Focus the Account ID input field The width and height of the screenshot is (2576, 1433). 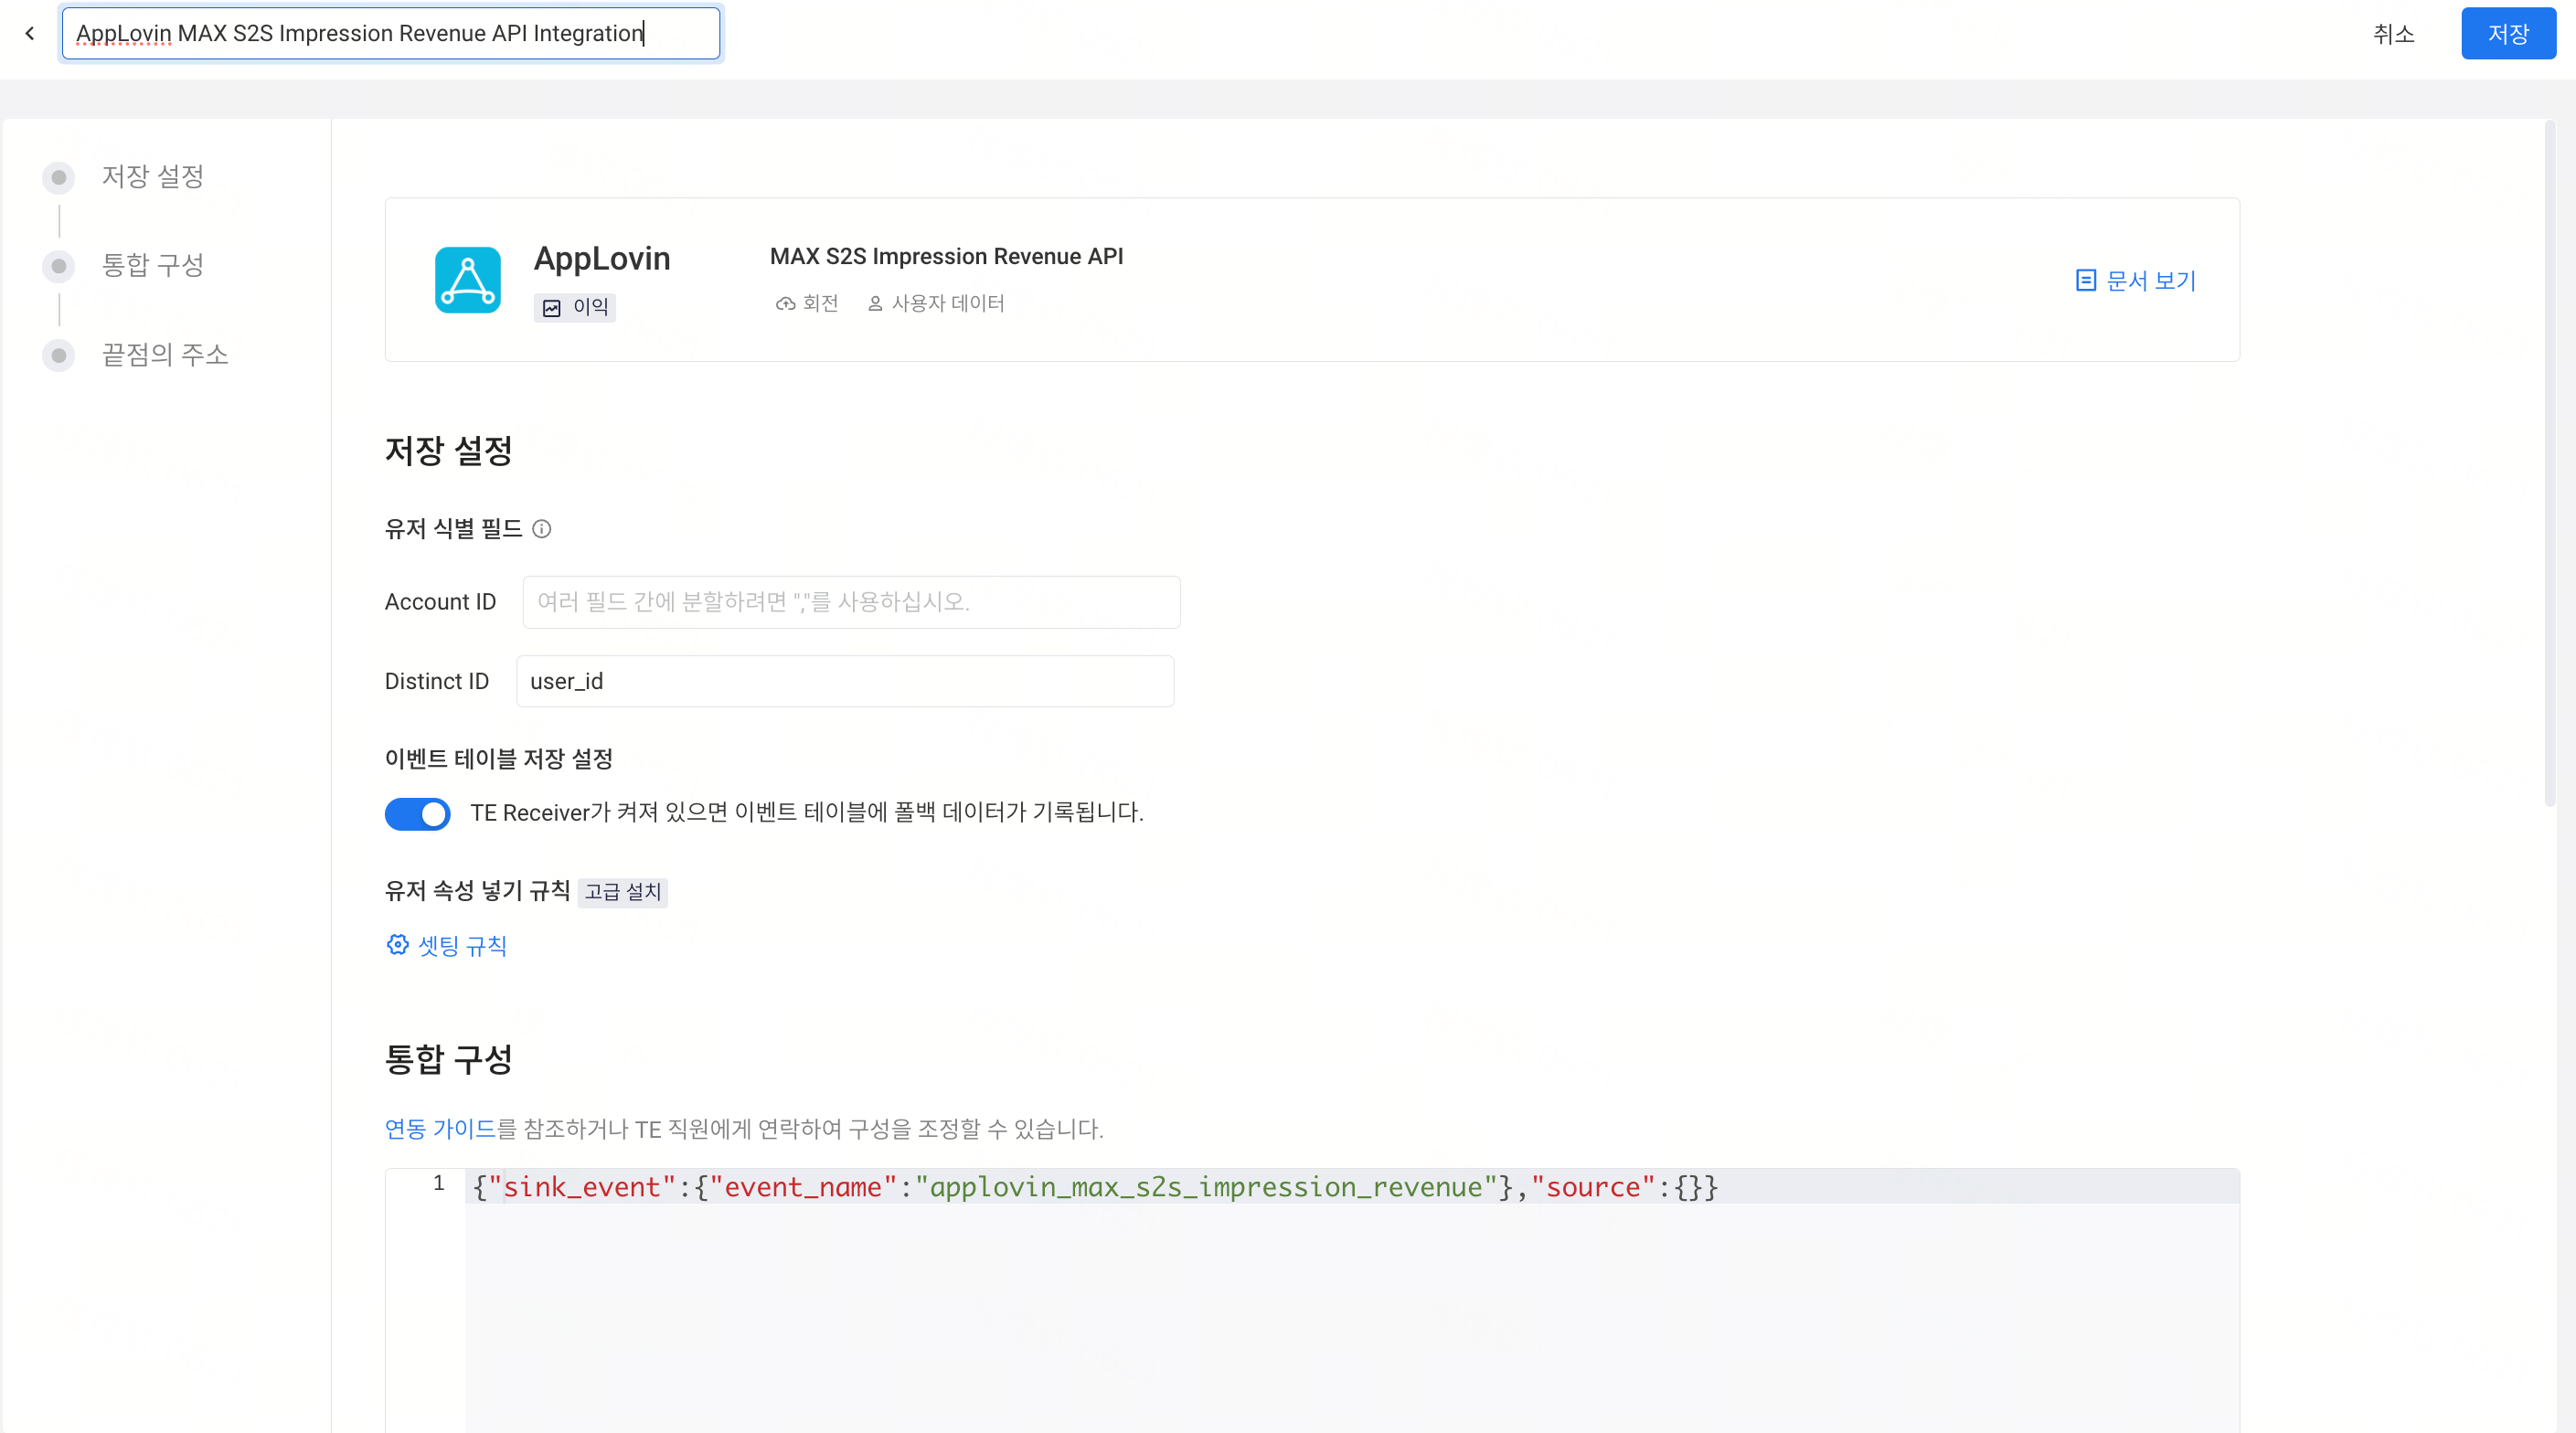851,602
